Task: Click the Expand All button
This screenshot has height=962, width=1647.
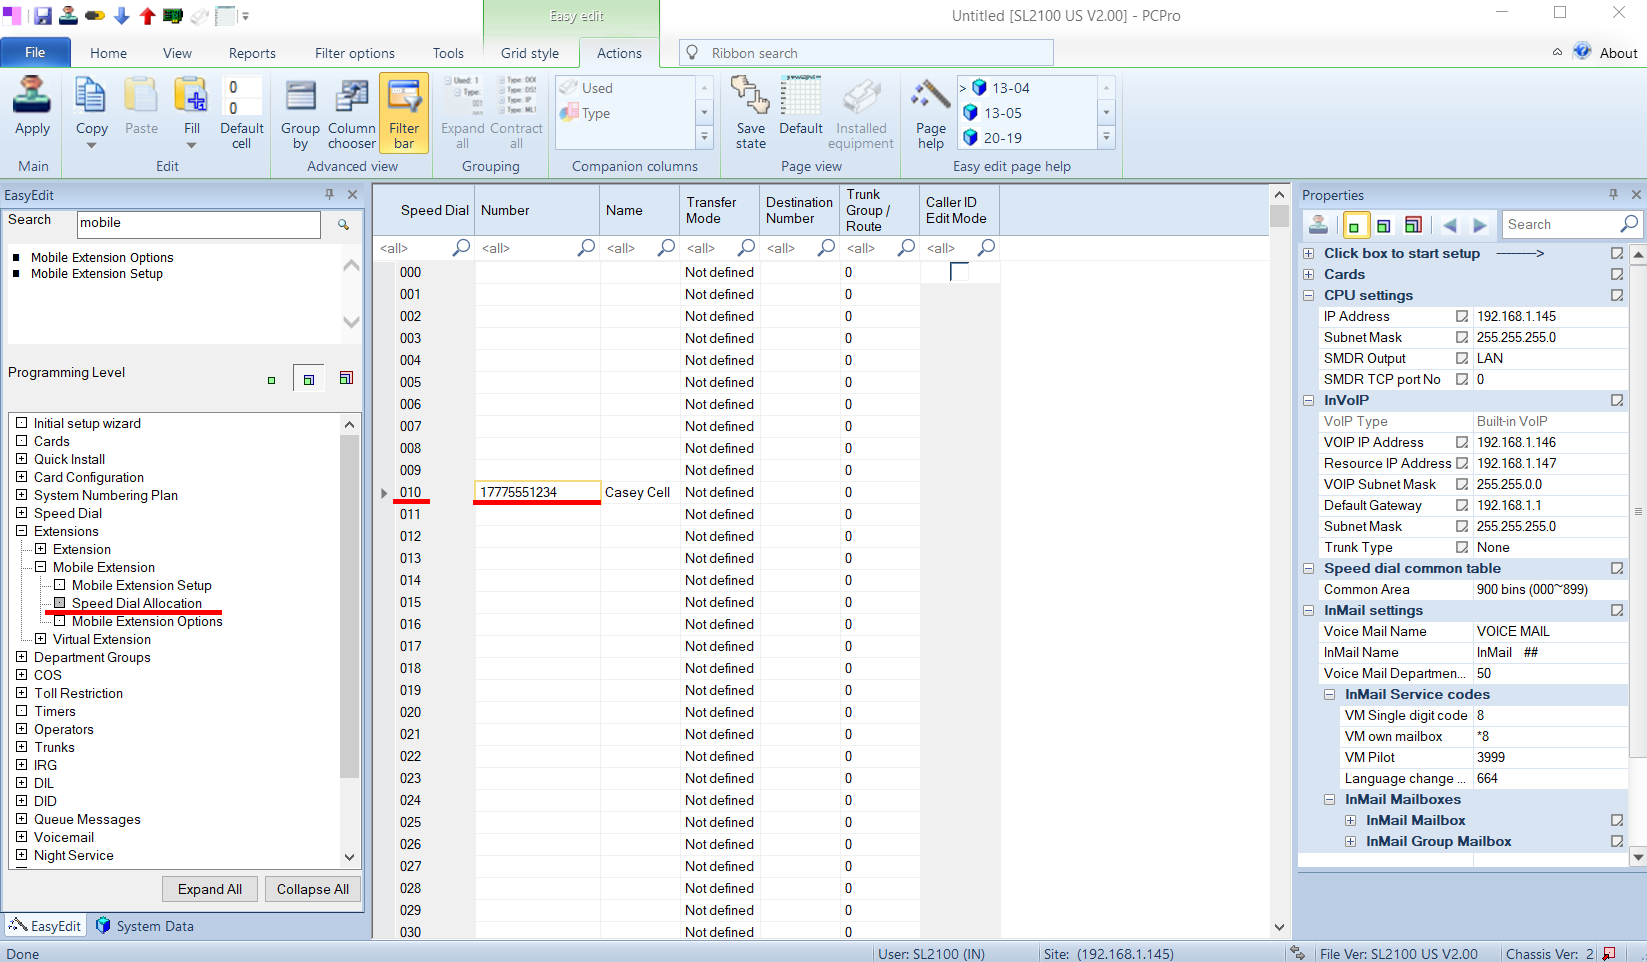Action: point(210,889)
